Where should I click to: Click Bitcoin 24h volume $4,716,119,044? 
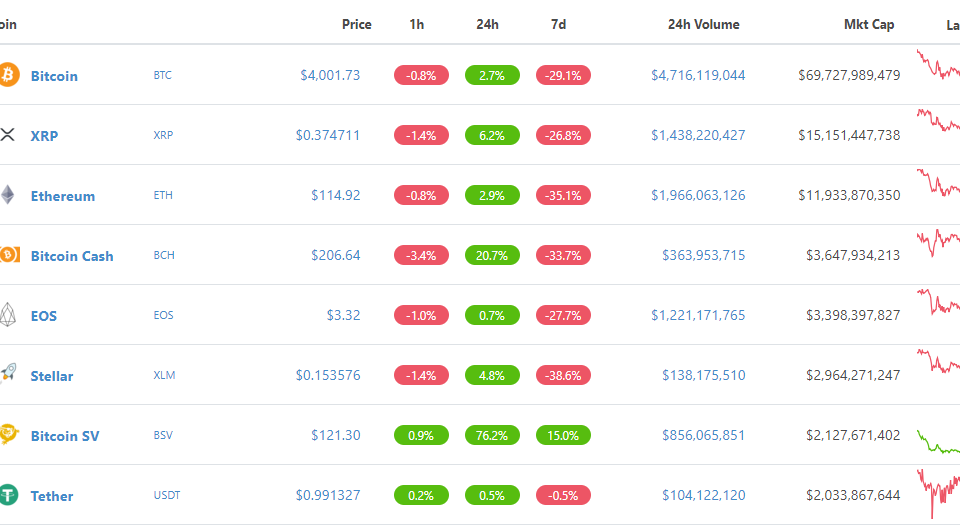(x=698, y=75)
